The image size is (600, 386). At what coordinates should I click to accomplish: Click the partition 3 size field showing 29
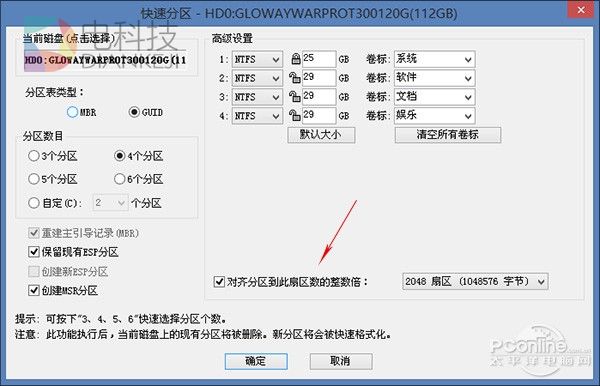tap(319, 97)
